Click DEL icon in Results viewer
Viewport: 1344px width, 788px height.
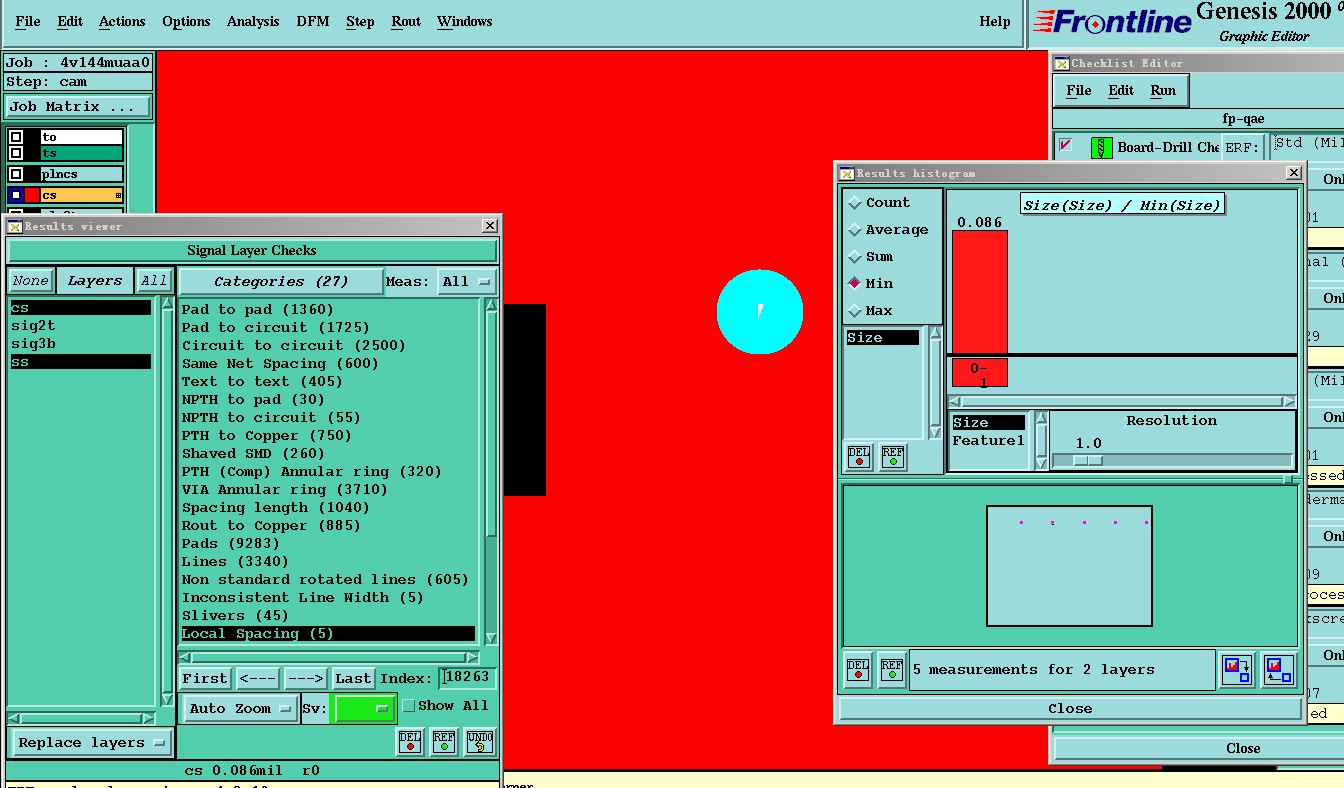tap(410, 741)
